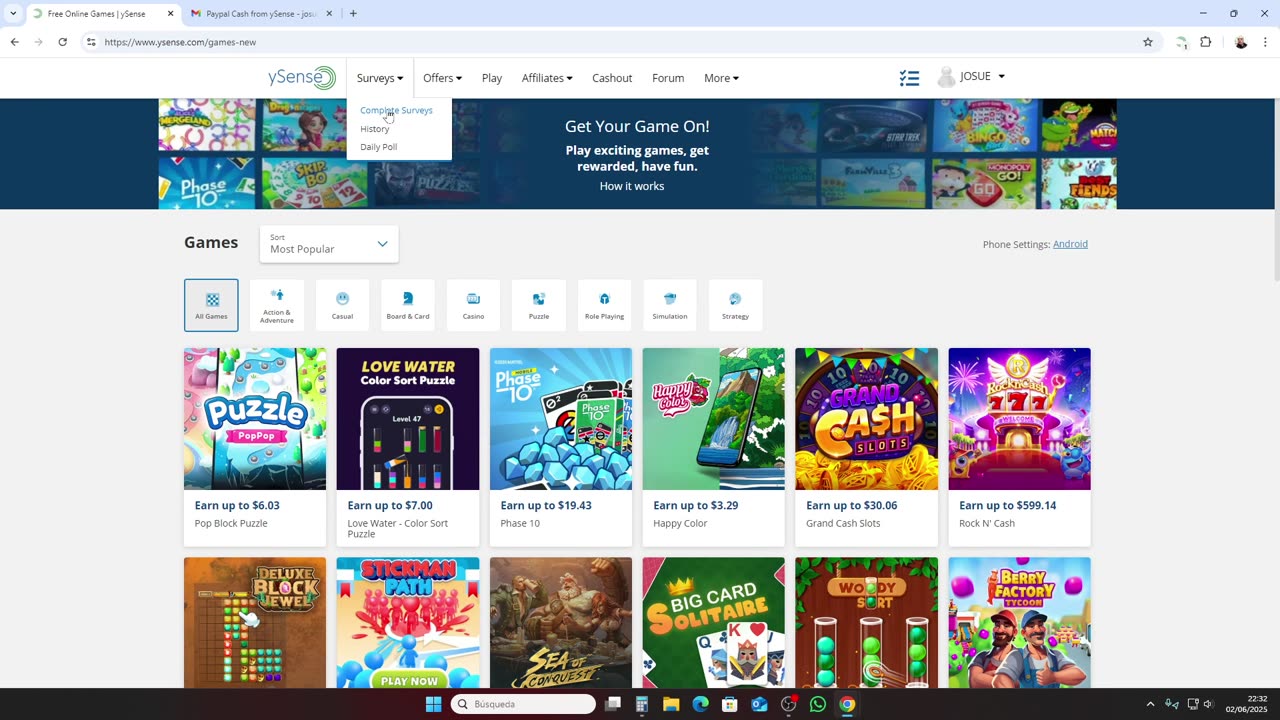This screenshot has height=720, width=1280.
Task: Open Happy Color game thumbnail
Action: click(714, 419)
